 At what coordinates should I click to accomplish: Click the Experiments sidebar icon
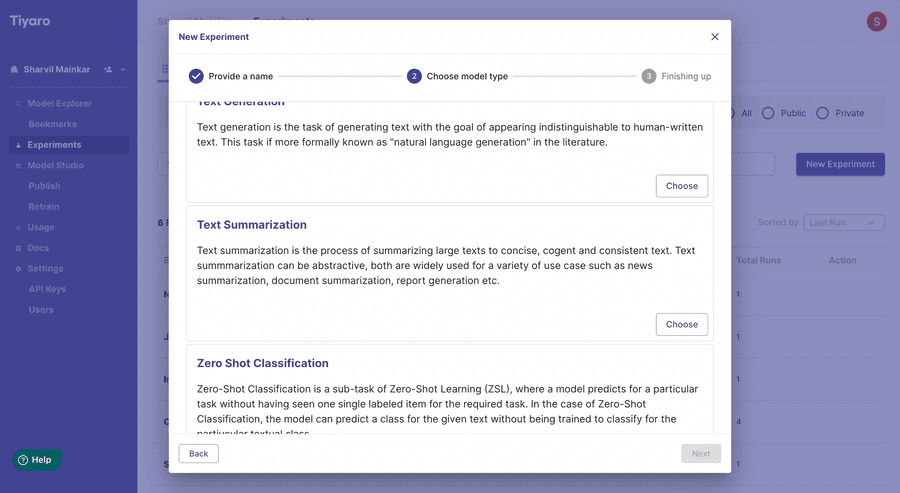(18, 145)
